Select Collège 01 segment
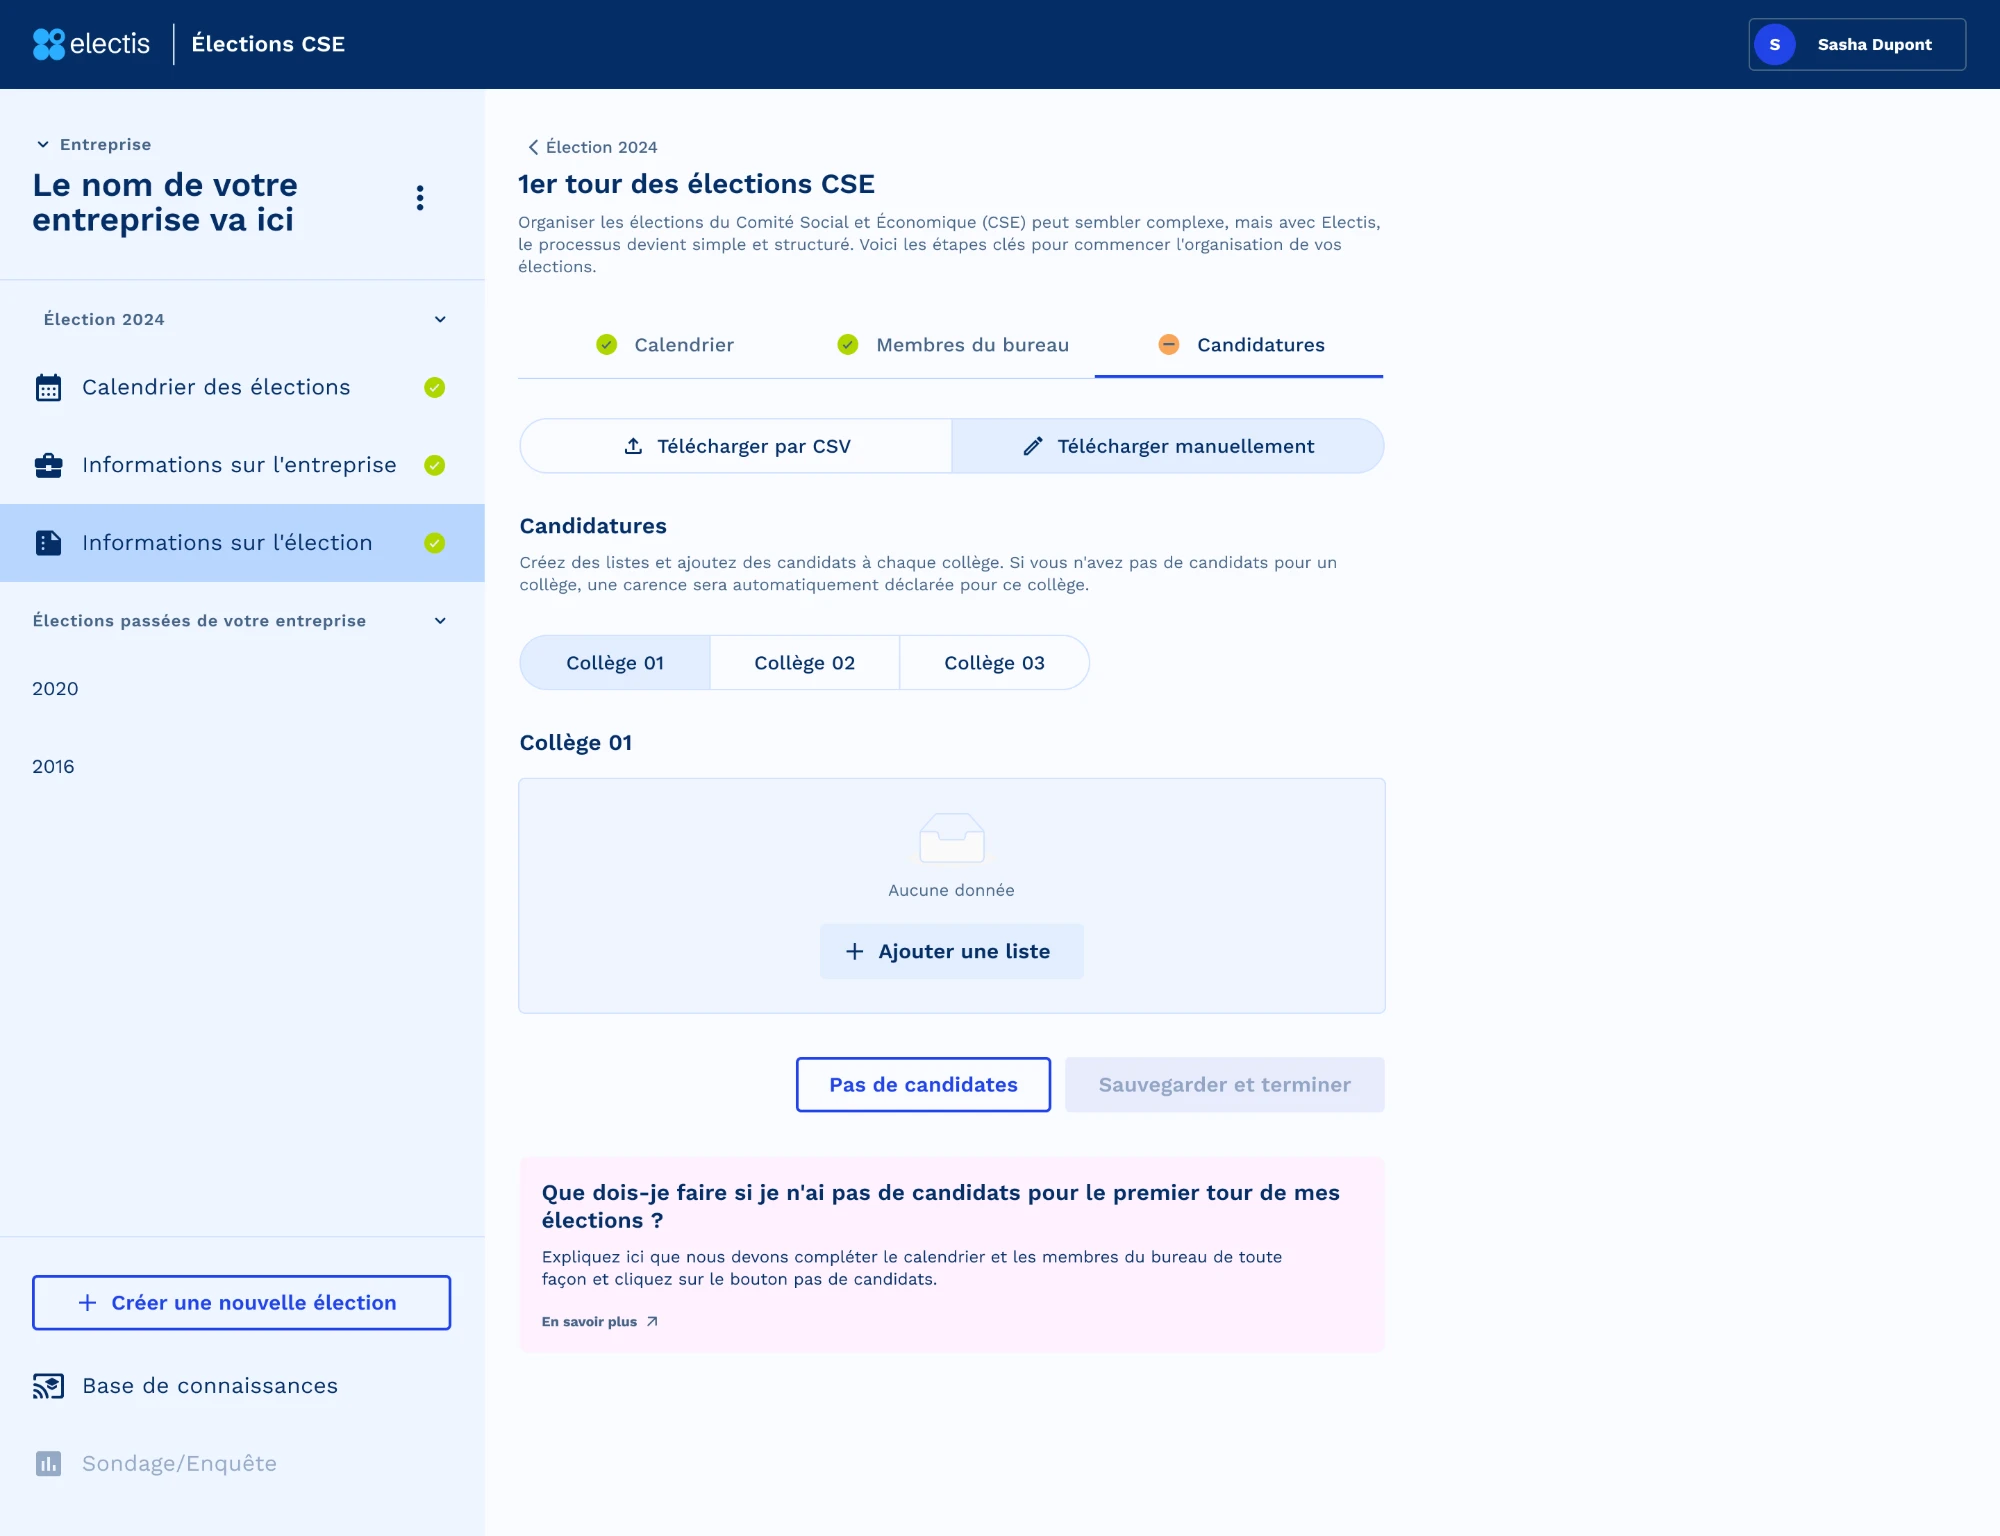 pos(615,663)
